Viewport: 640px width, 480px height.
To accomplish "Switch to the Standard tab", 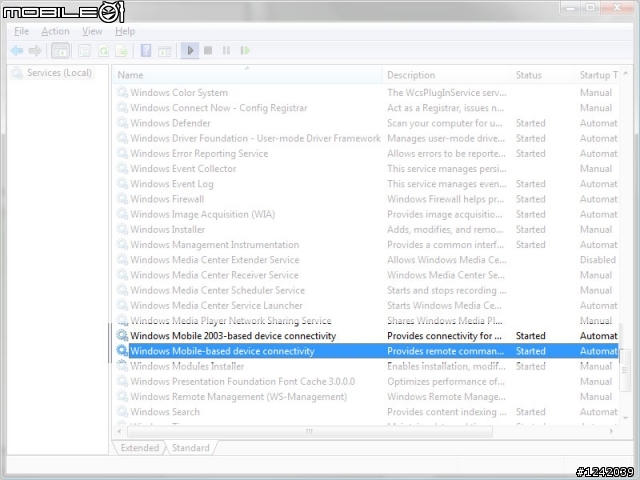I will (191, 448).
